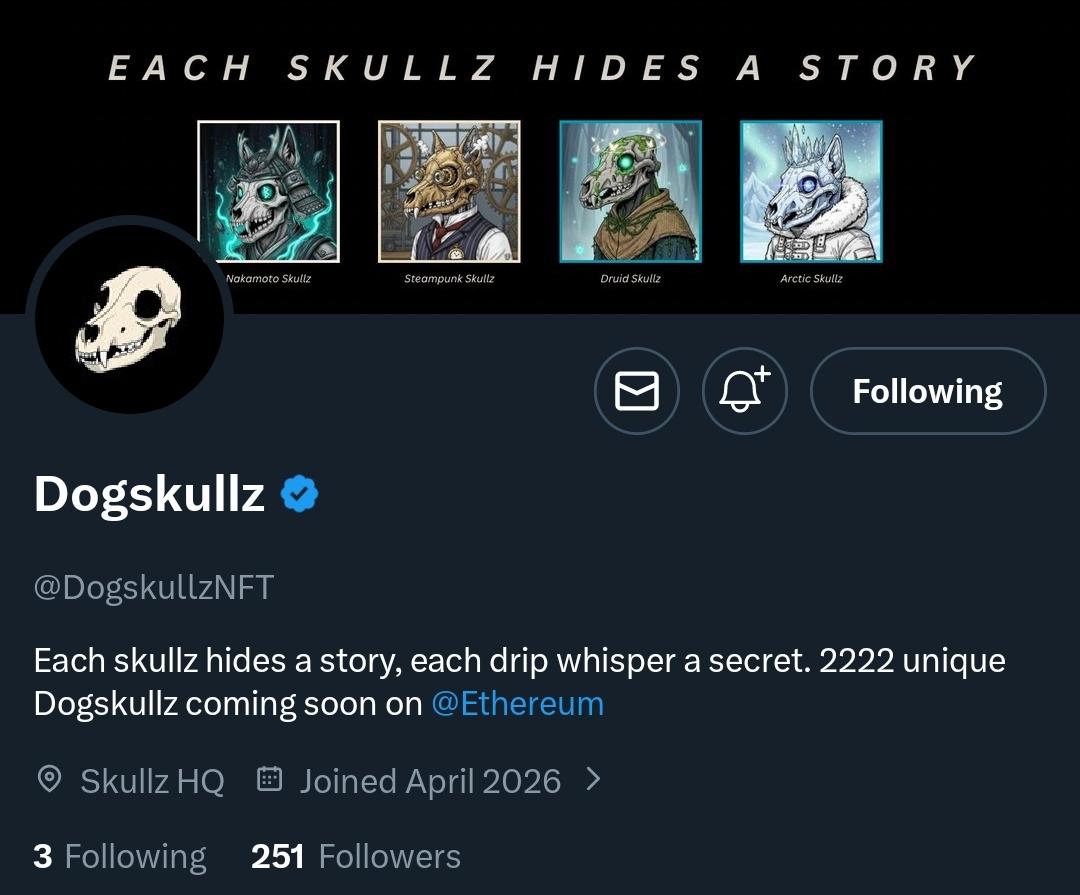Click the Skullz HQ location text
Screen dimensions: 1080x895
click(x=152, y=780)
